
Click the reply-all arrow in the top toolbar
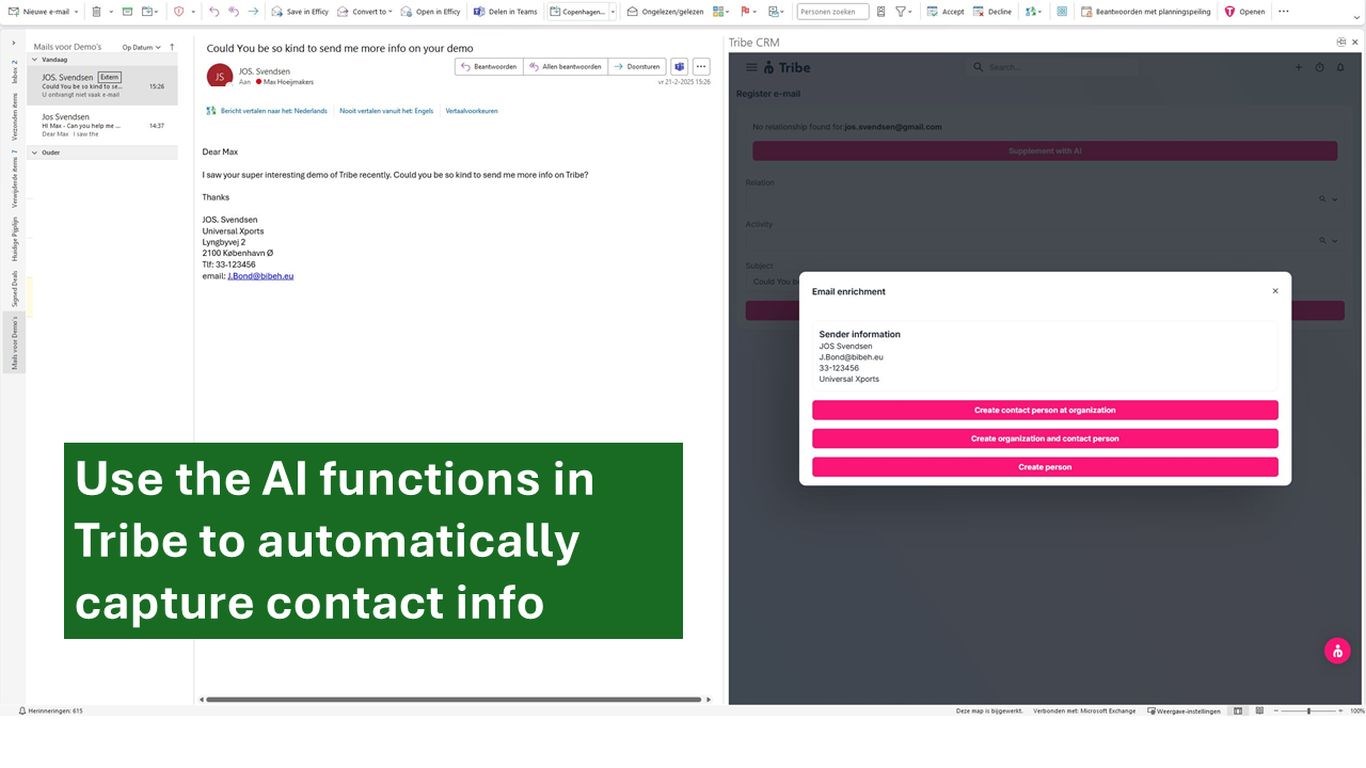[x=233, y=12]
